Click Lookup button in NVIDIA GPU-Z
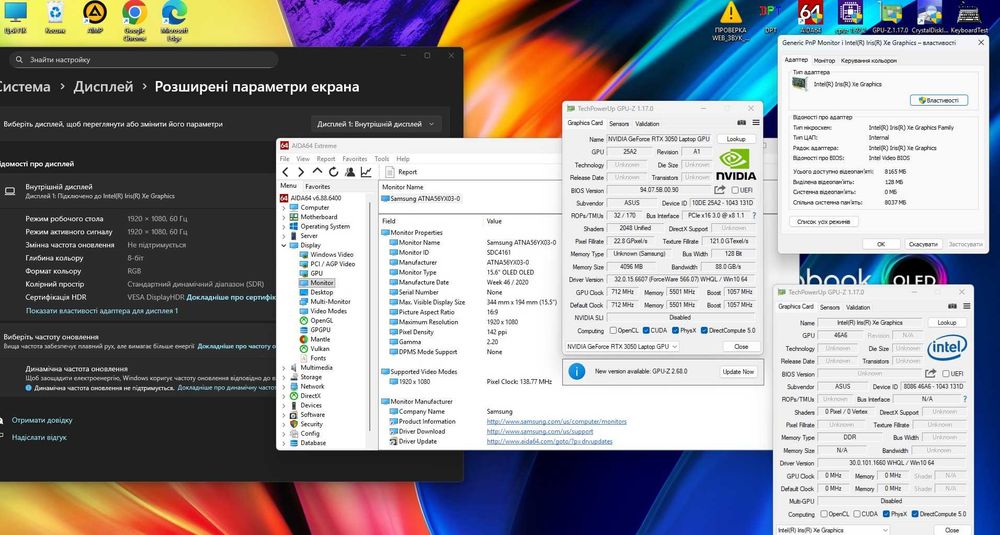 point(736,139)
